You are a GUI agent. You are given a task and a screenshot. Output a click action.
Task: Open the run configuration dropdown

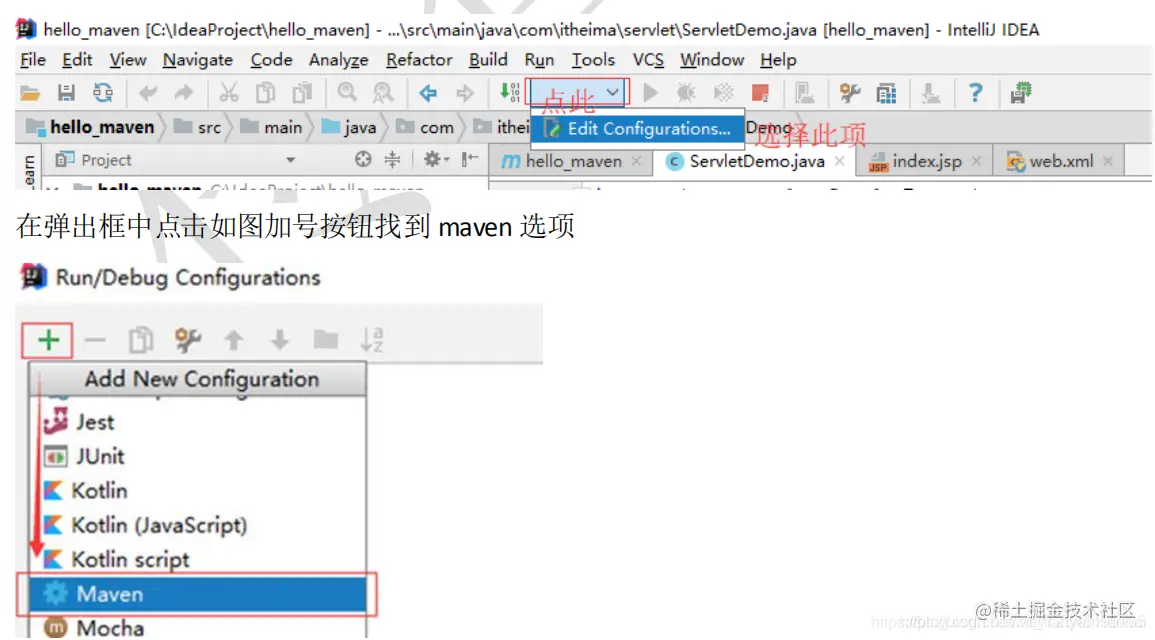578,93
